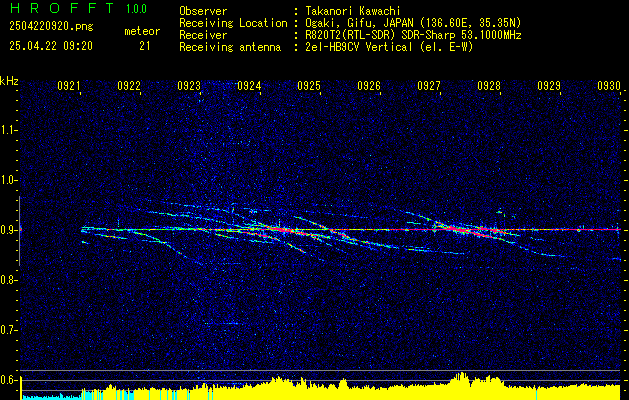Click the 0925 time marker
Image resolution: width=629 pixels, height=400 pixels.
(x=309, y=85)
